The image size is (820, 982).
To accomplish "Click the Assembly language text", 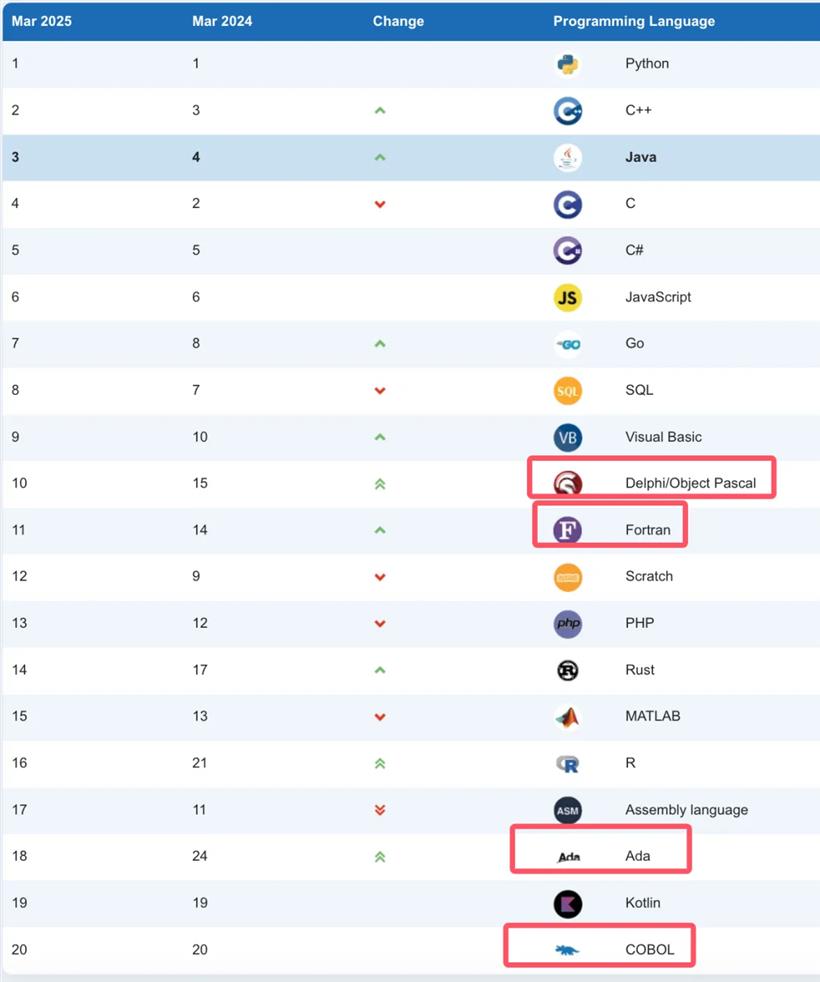I will 686,810.
